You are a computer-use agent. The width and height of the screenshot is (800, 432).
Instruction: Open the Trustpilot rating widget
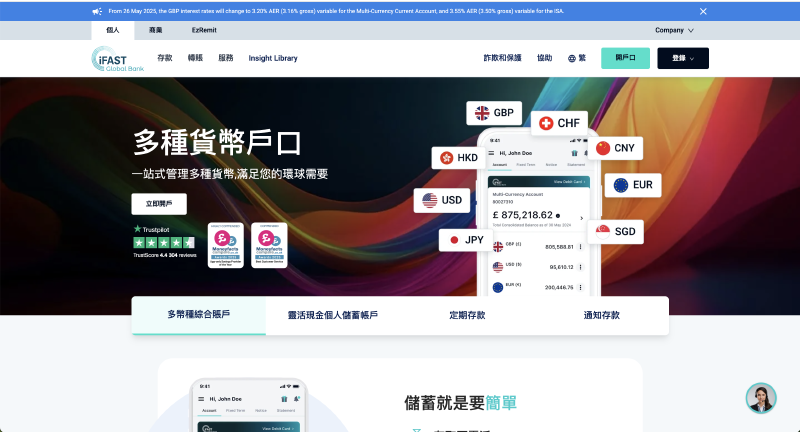tap(164, 242)
